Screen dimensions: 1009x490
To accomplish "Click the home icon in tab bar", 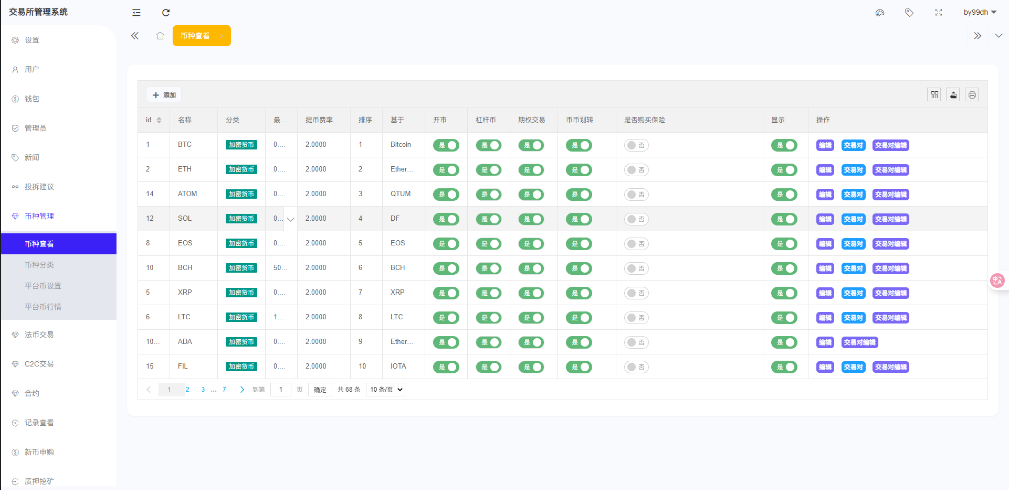I will (160, 35).
